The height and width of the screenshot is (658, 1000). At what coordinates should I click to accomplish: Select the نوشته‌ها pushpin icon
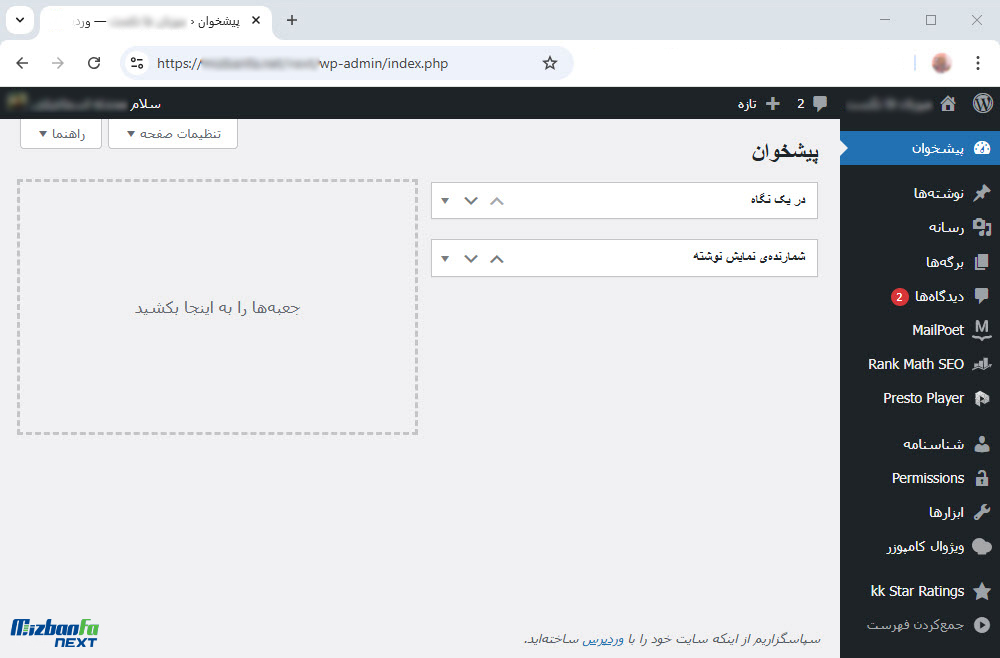point(983,192)
